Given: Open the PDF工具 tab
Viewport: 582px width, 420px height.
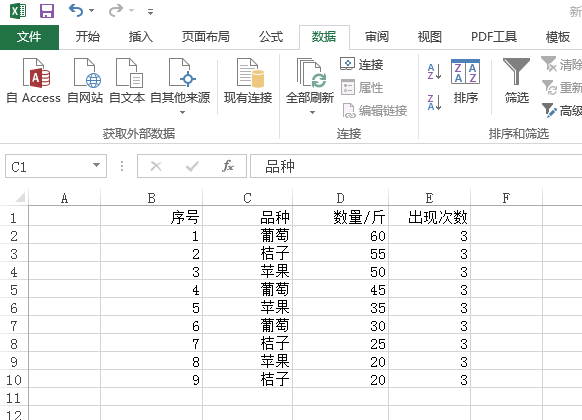Looking at the screenshot, I should 494,37.
